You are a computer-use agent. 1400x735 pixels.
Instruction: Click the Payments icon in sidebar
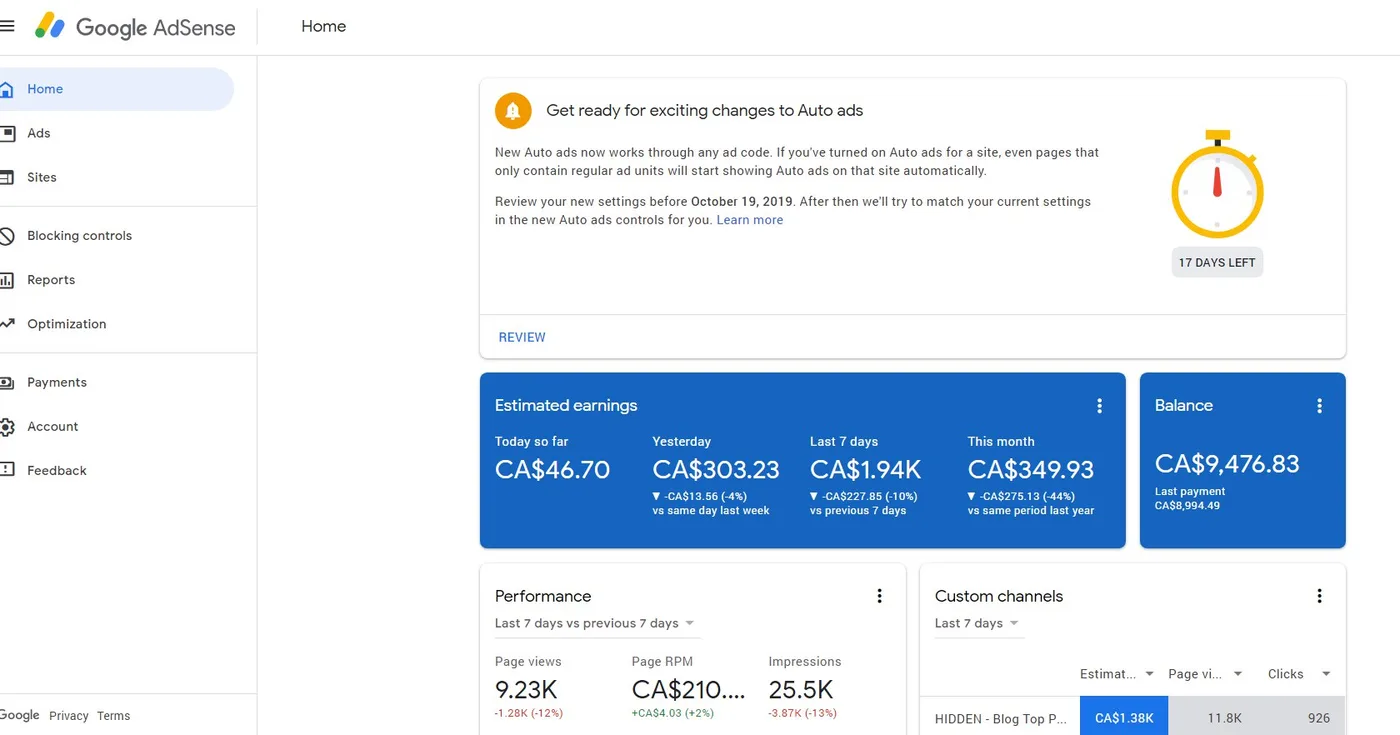click(7, 382)
